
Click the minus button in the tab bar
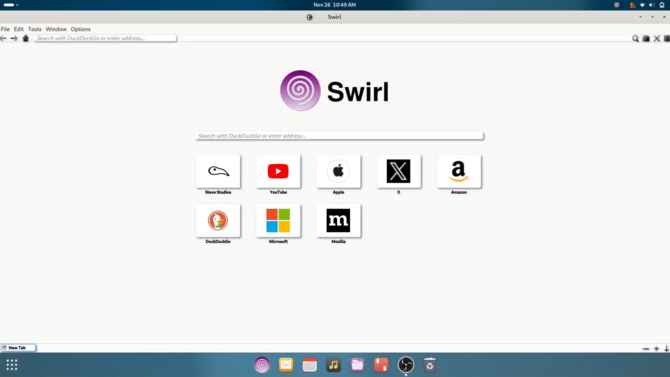click(646, 349)
